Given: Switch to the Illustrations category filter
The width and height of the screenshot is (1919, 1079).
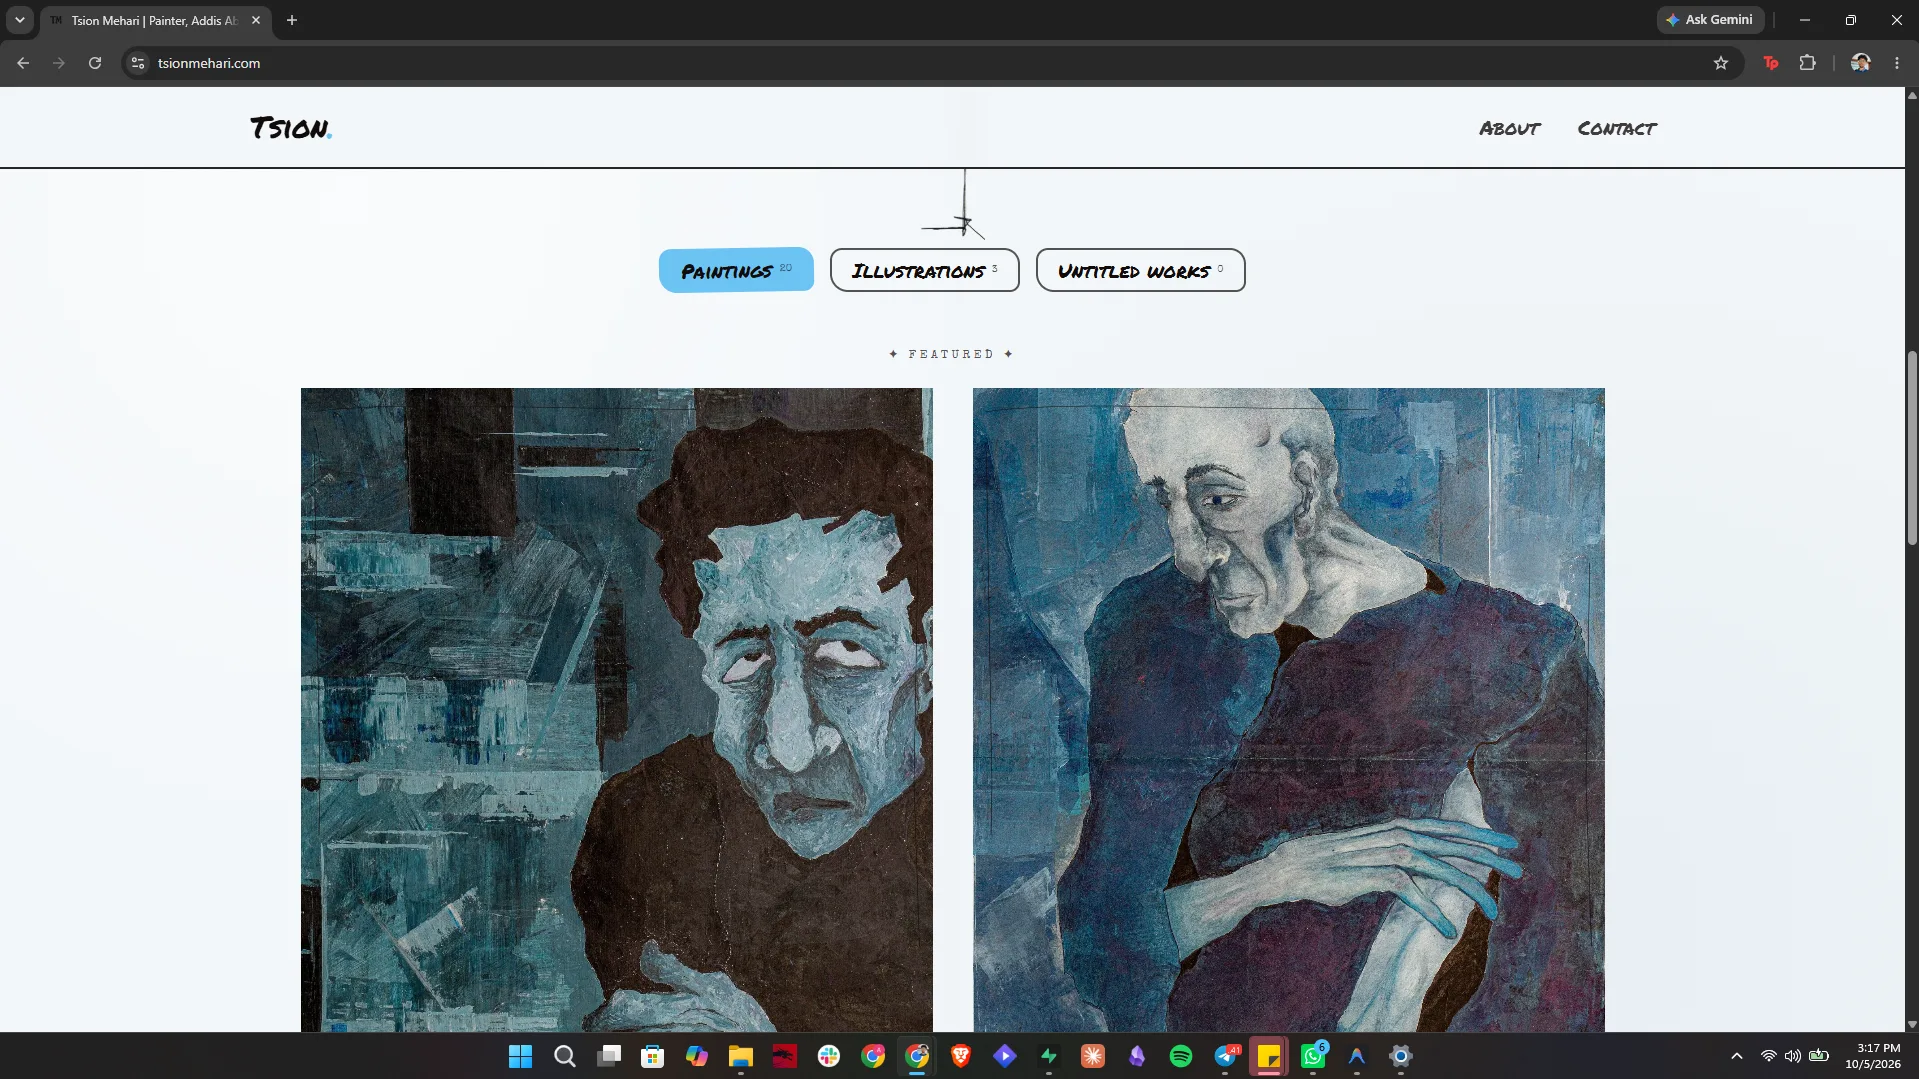Looking at the screenshot, I should point(924,270).
